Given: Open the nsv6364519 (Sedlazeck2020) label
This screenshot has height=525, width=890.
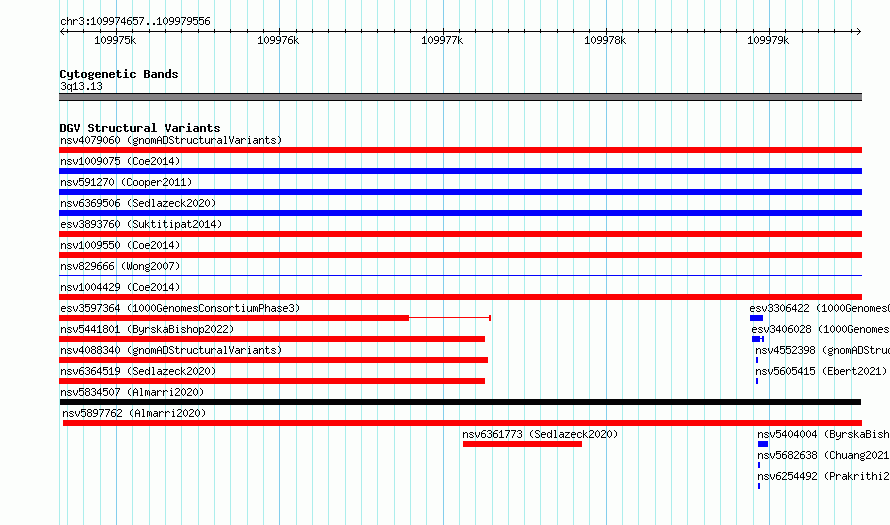Looking at the screenshot, I should click(138, 371).
